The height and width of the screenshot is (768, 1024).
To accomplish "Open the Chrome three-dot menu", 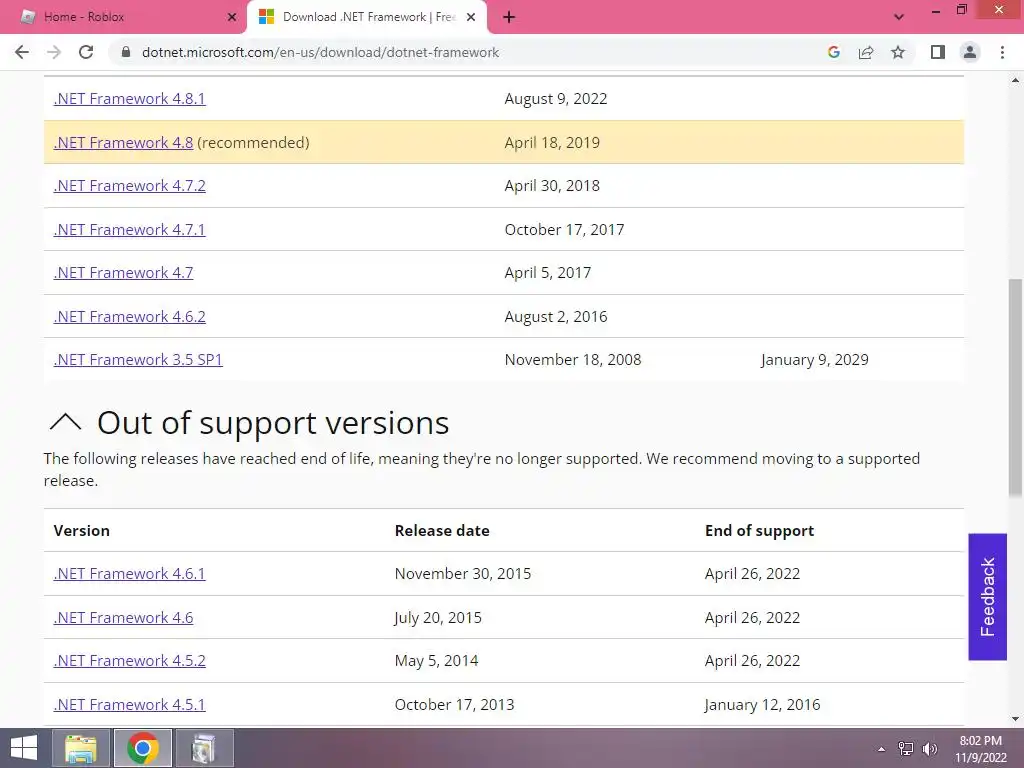I will pos(1002,52).
